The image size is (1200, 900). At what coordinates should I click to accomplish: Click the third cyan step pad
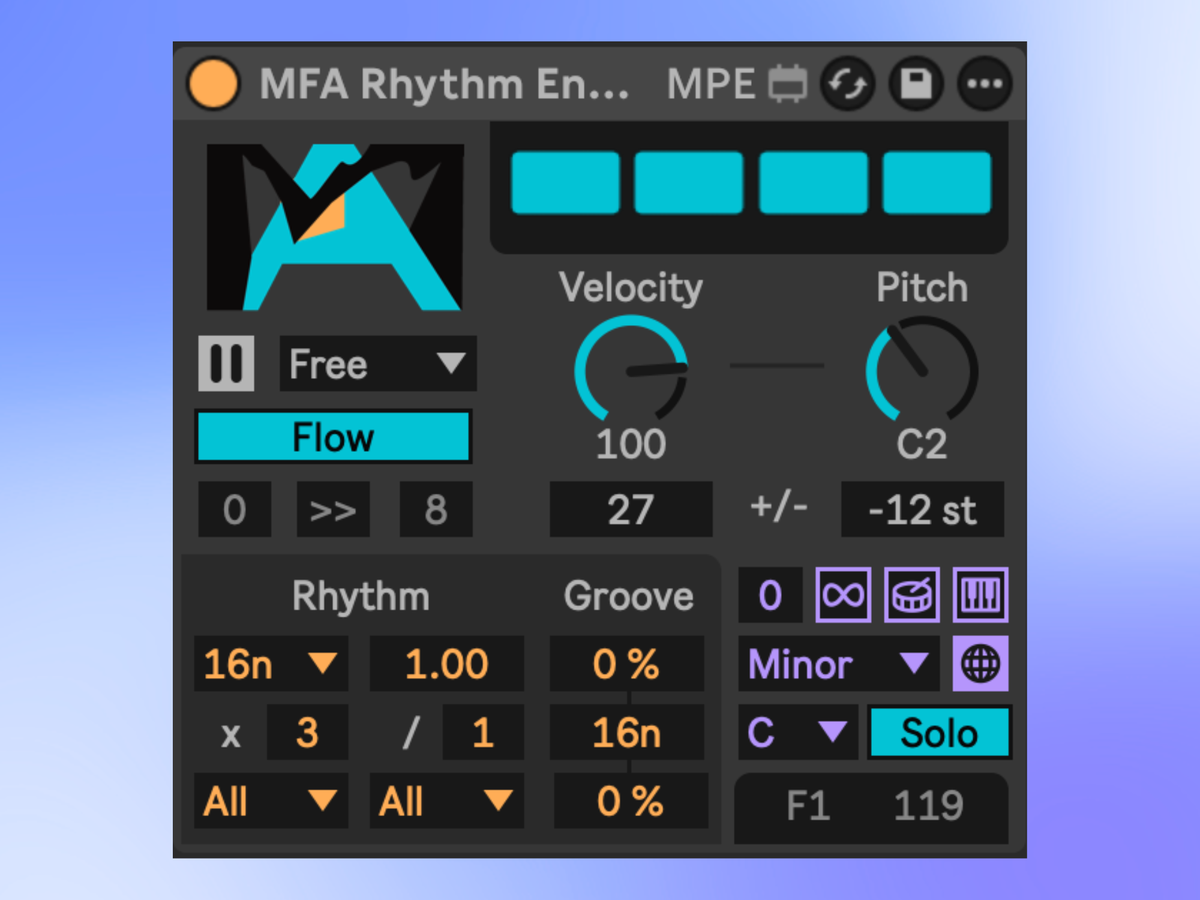tap(813, 183)
